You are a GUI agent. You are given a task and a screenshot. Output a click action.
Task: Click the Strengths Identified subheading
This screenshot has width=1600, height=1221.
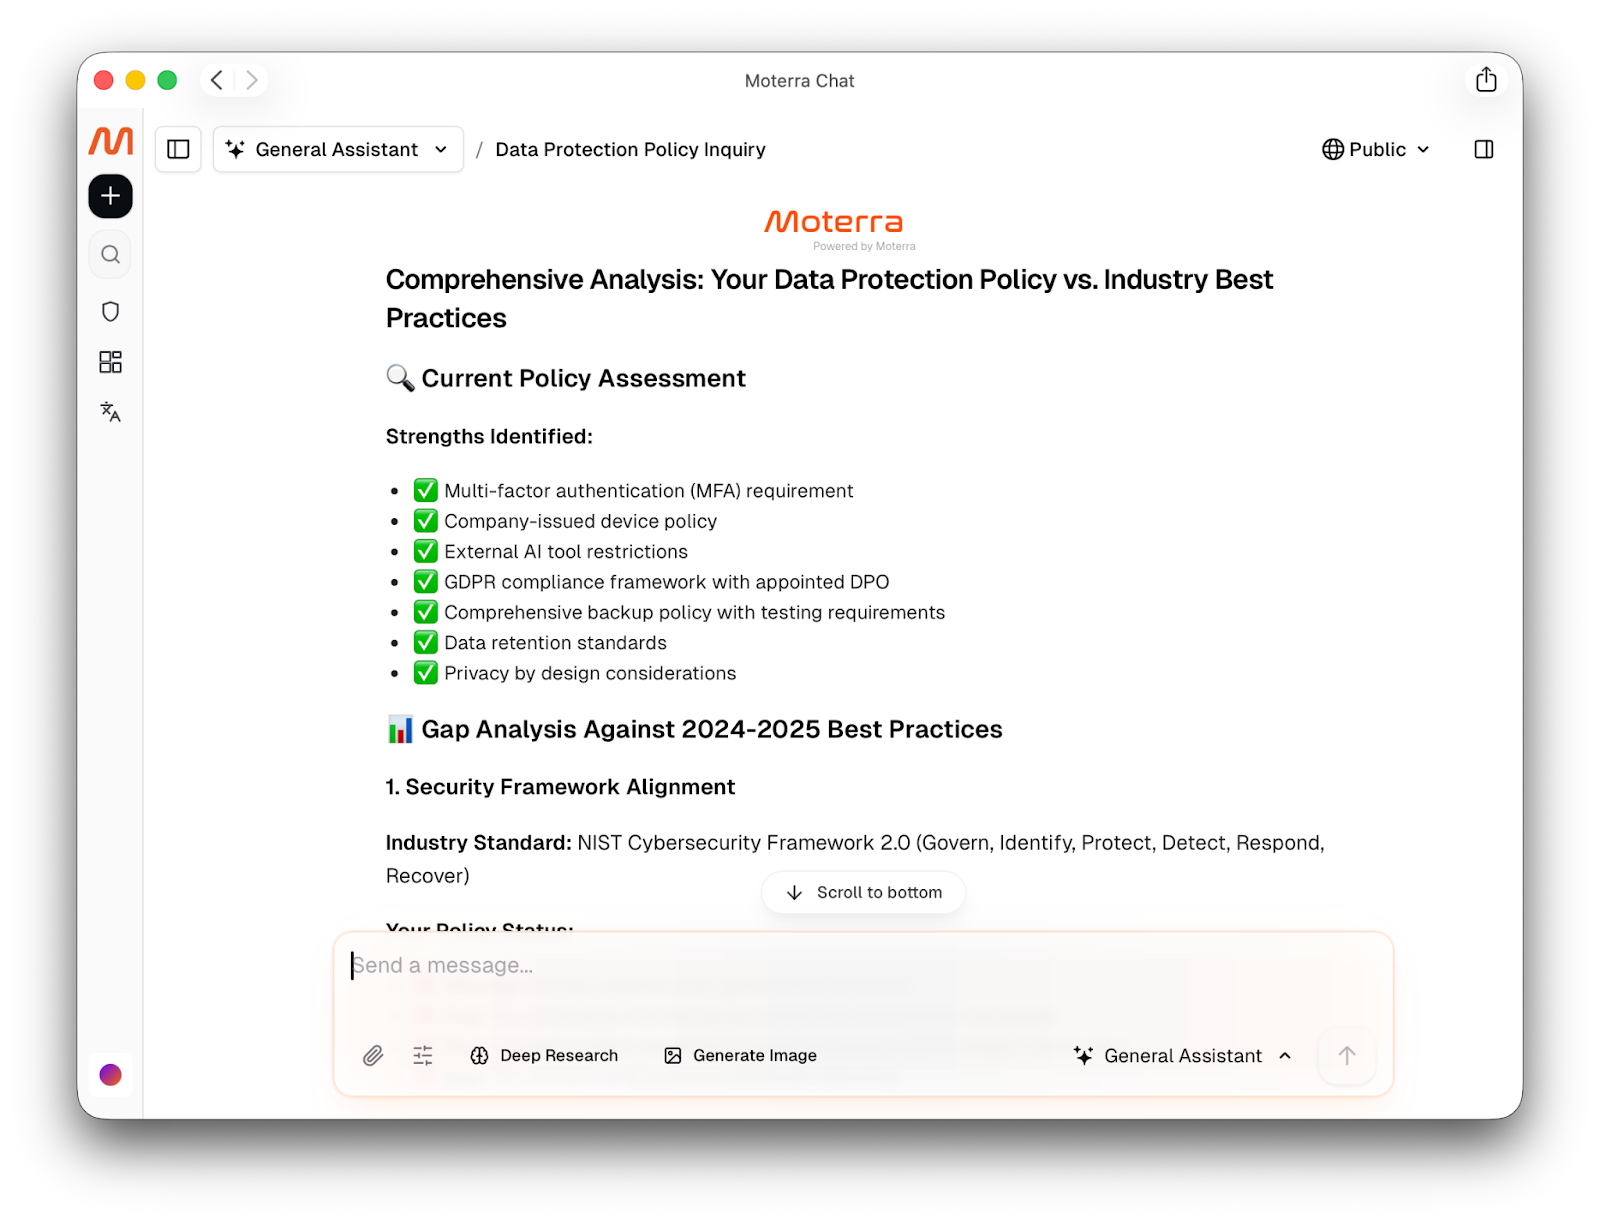point(490,437)
